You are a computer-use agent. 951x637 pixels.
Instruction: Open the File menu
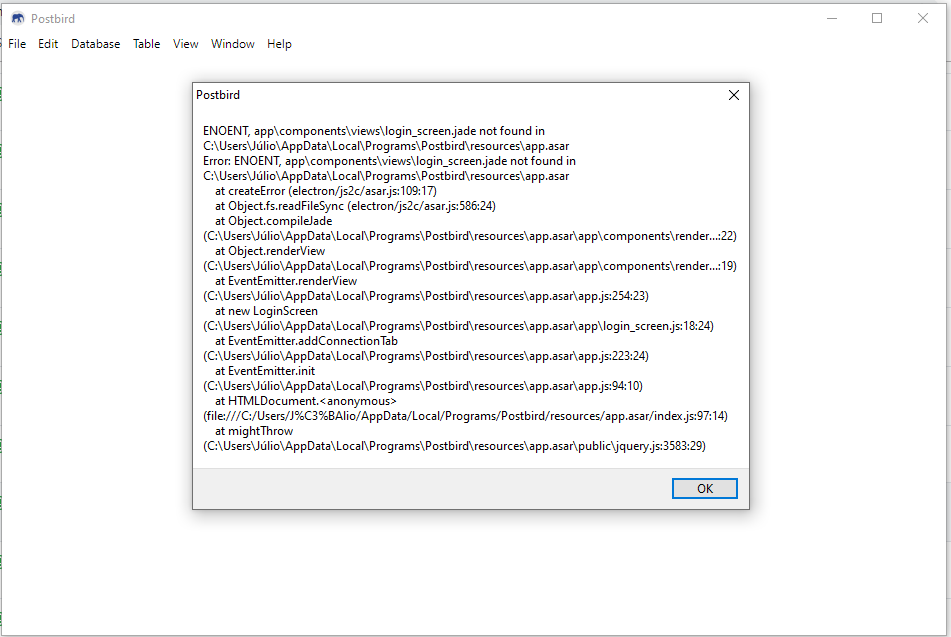click(16, 44)
